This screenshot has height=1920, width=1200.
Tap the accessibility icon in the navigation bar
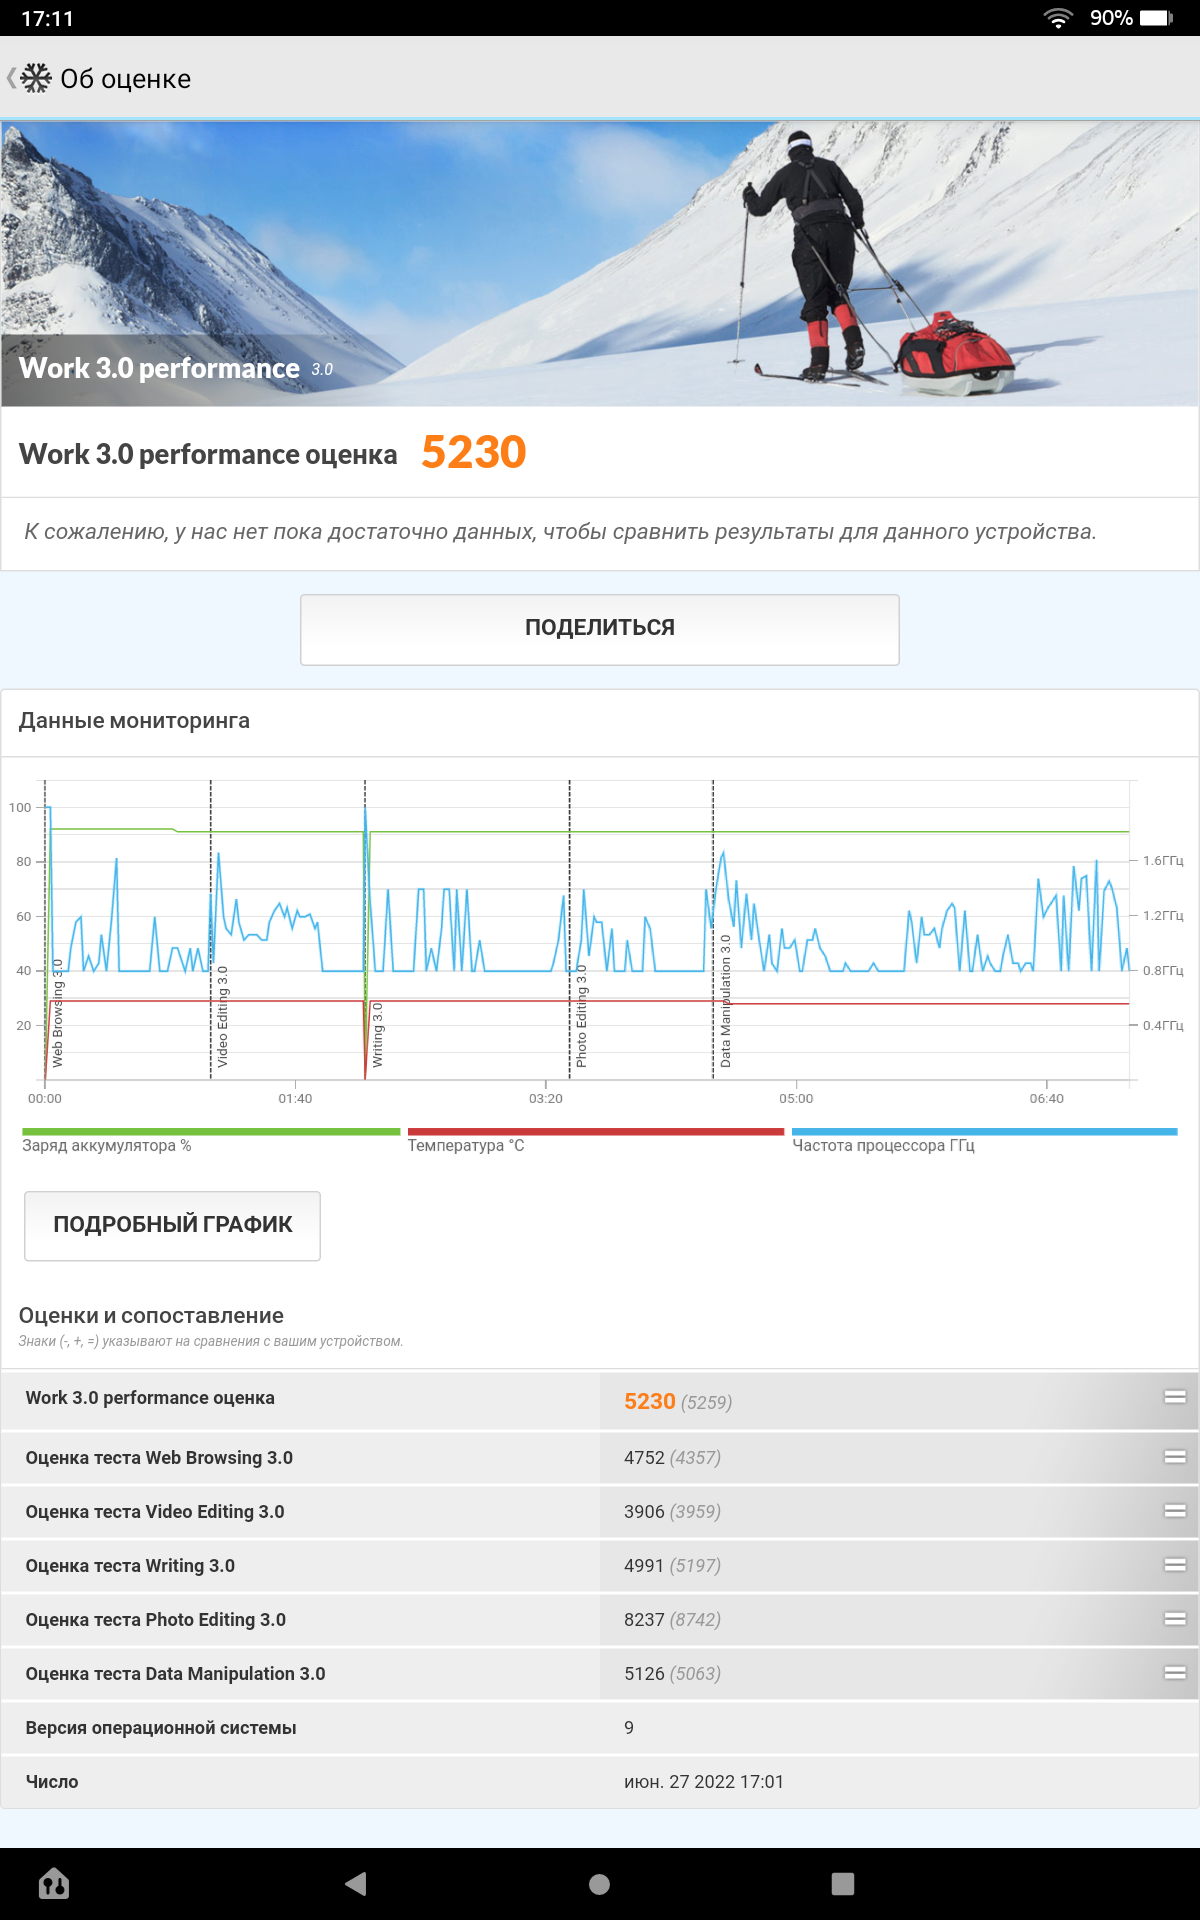pos(54,1884)
